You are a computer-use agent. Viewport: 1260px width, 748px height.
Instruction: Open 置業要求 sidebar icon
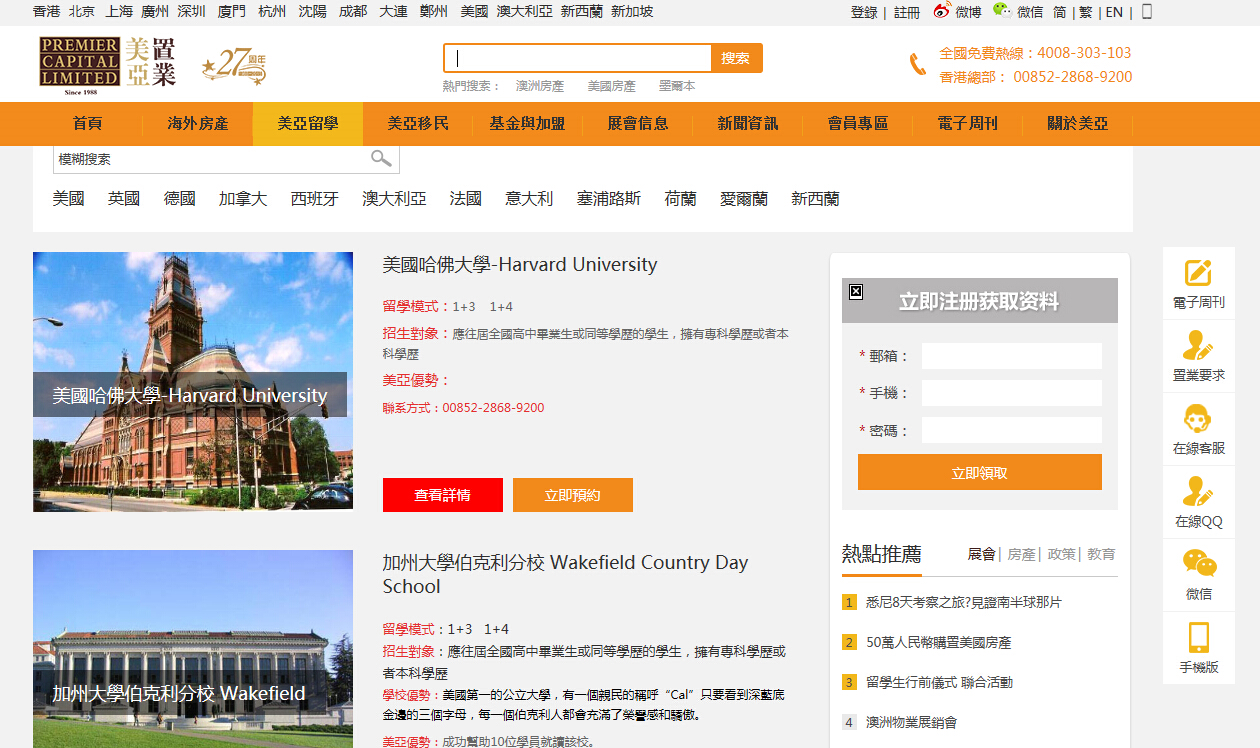point(1198,345)
